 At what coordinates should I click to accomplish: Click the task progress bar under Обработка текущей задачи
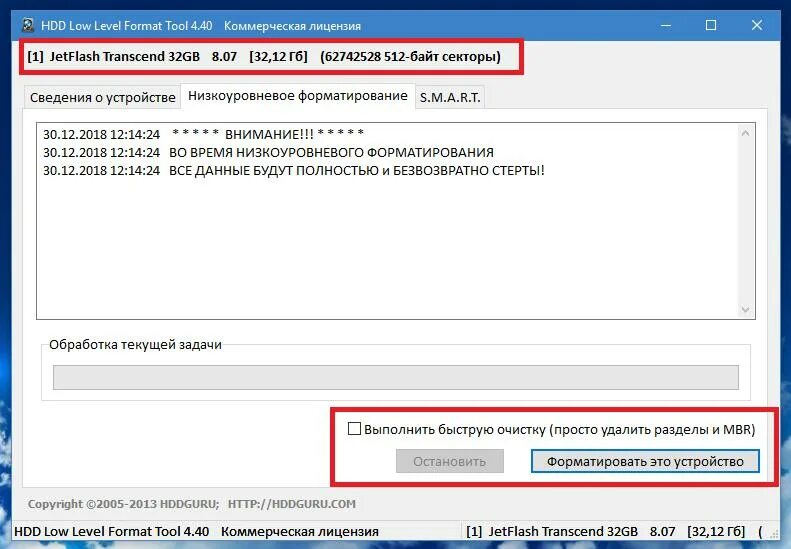396,377
